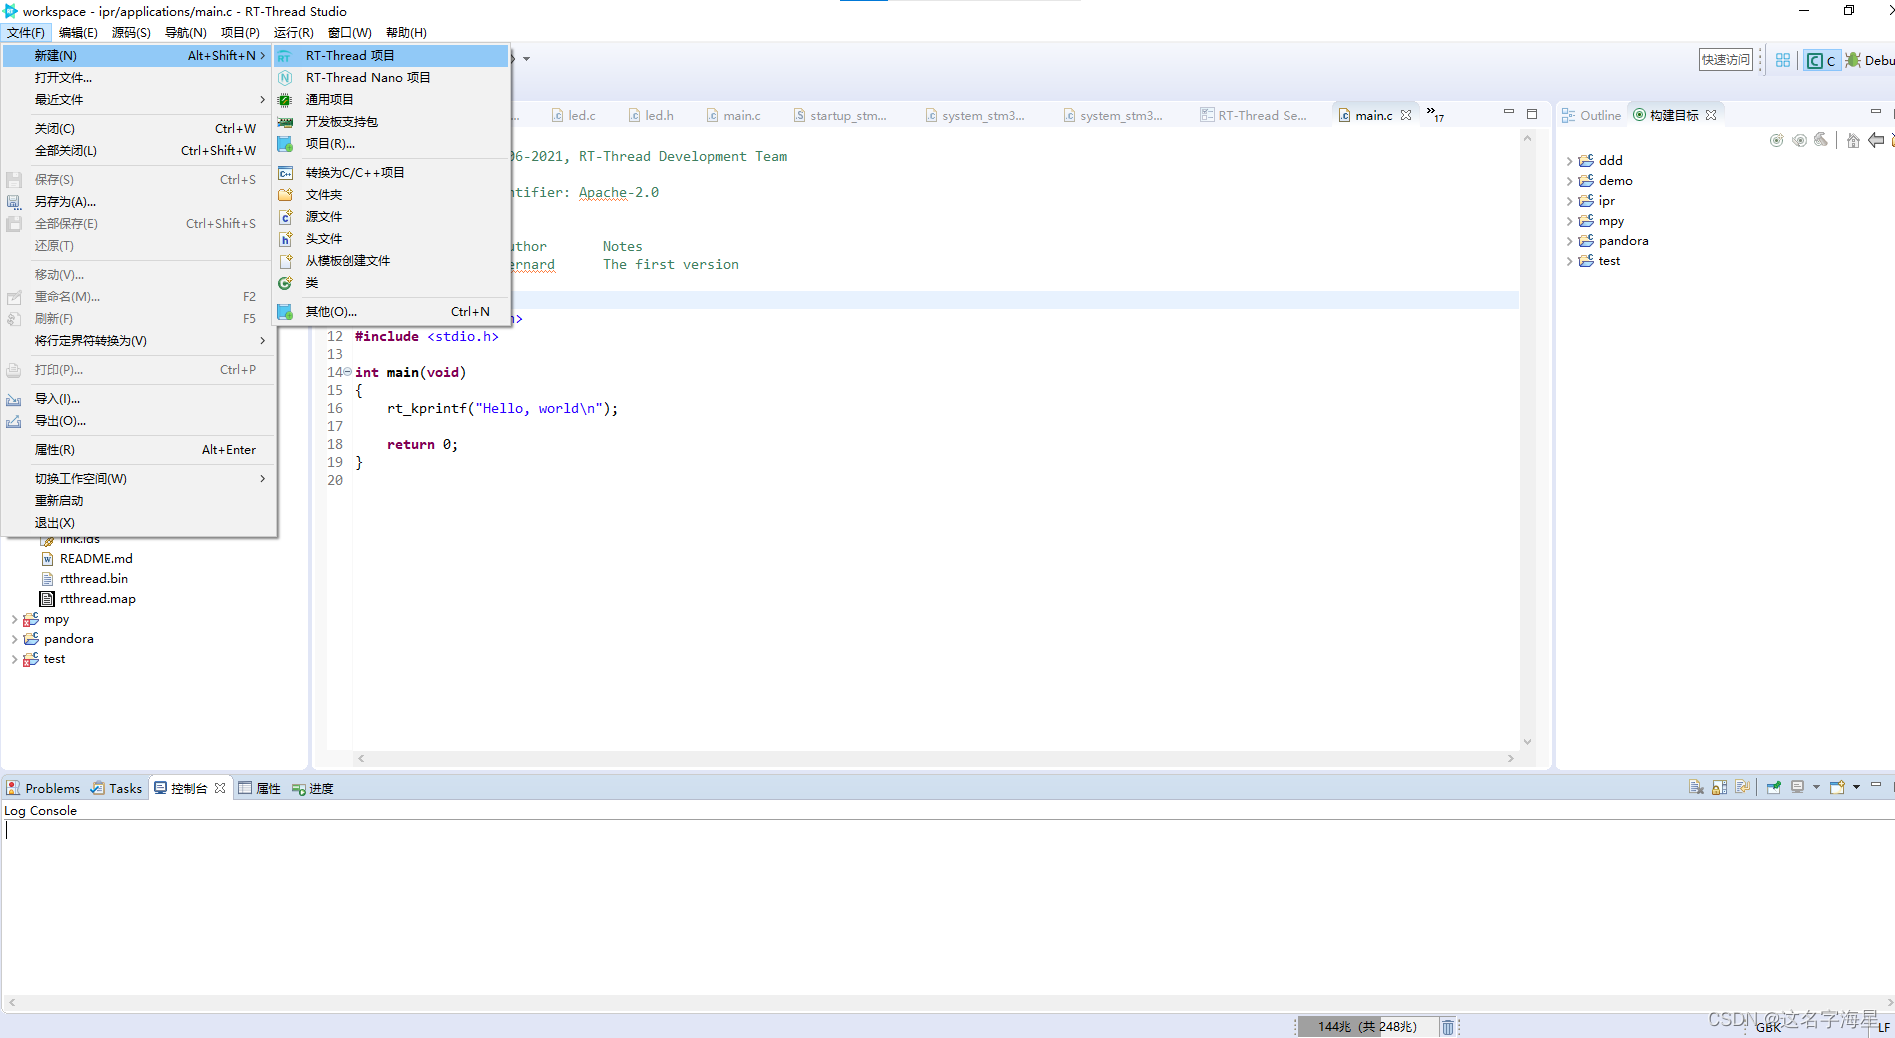Switch to led.h editor tab
Viewport: 1895px width, 1038px height.
[x=651, y=116]
